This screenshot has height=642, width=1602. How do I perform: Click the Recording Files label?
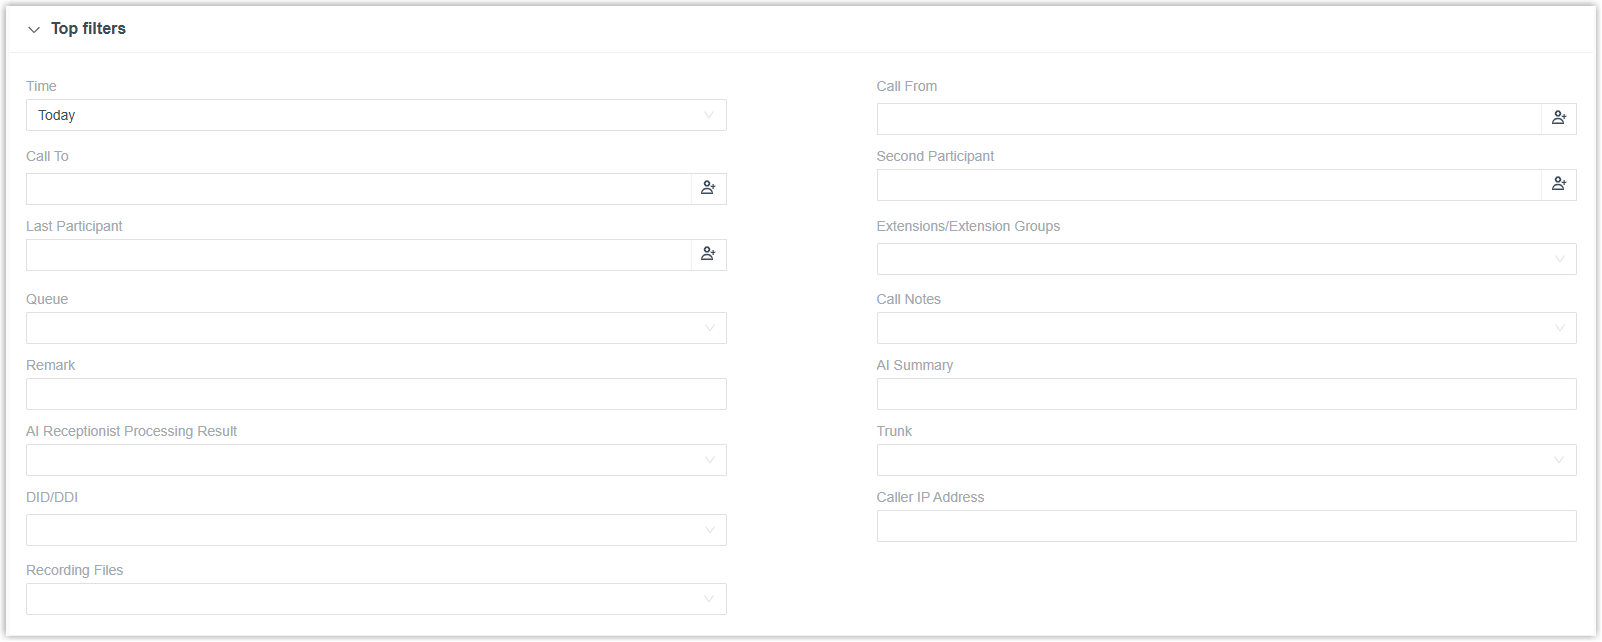[x=75, y=570]
